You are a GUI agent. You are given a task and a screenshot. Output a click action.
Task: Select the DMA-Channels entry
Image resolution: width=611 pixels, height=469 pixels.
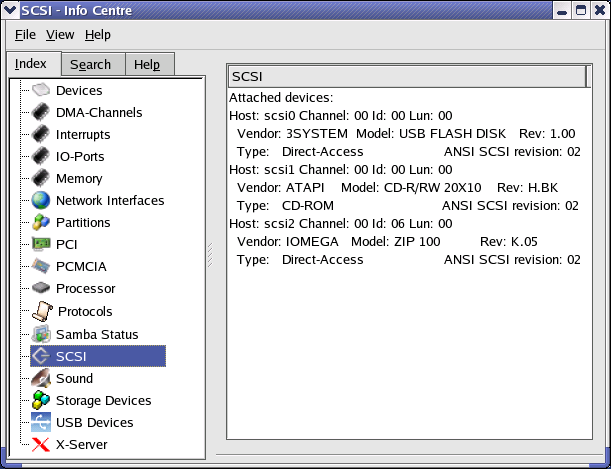pyautogui.click(x=99, y=113)
